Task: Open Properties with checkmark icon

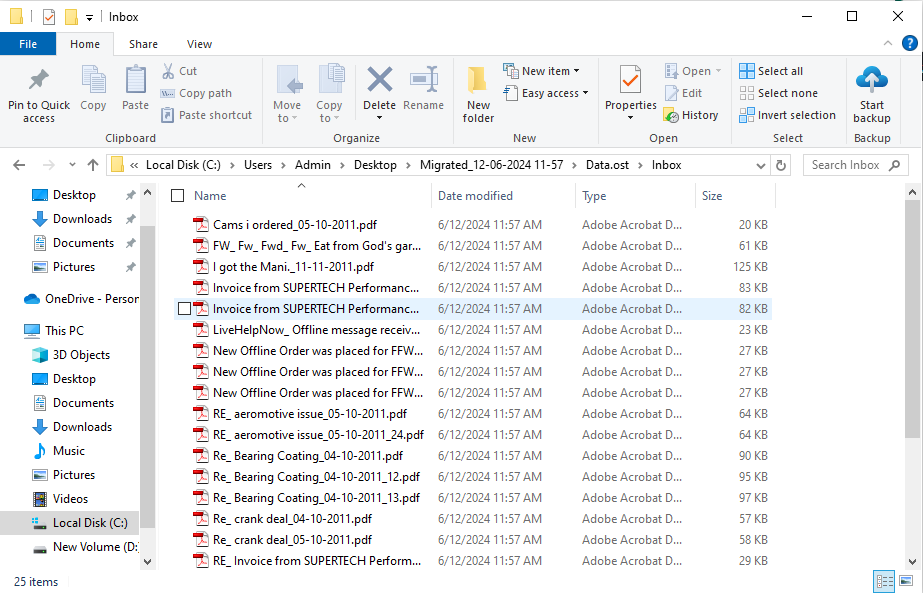Action: coord(630,81)
